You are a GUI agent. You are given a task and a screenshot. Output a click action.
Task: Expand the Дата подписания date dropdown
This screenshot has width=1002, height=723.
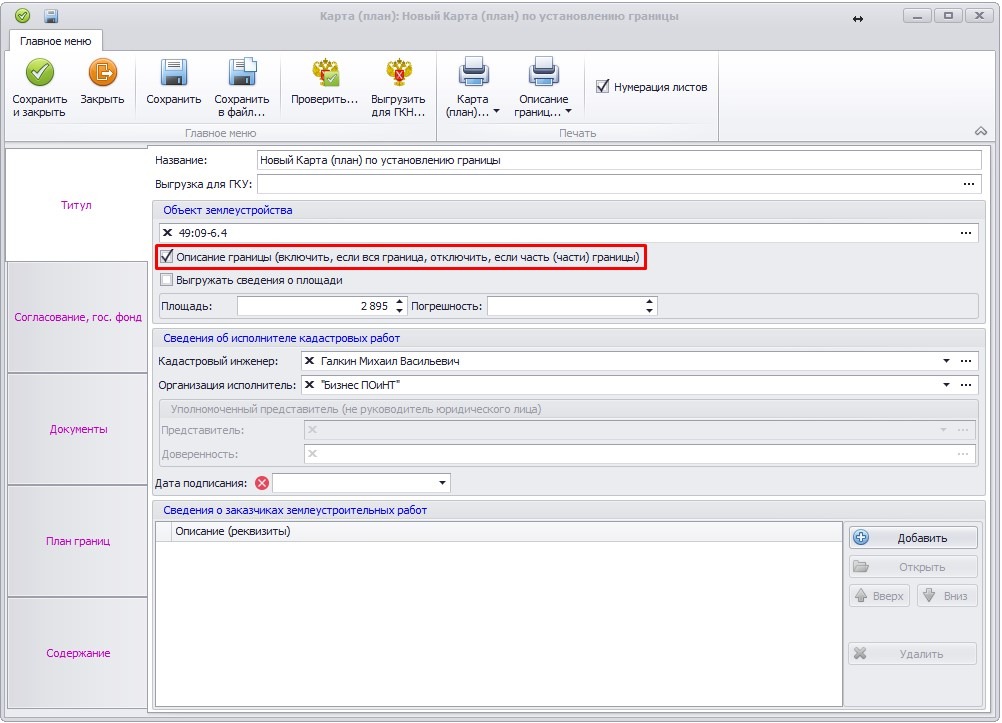[442, 484]
